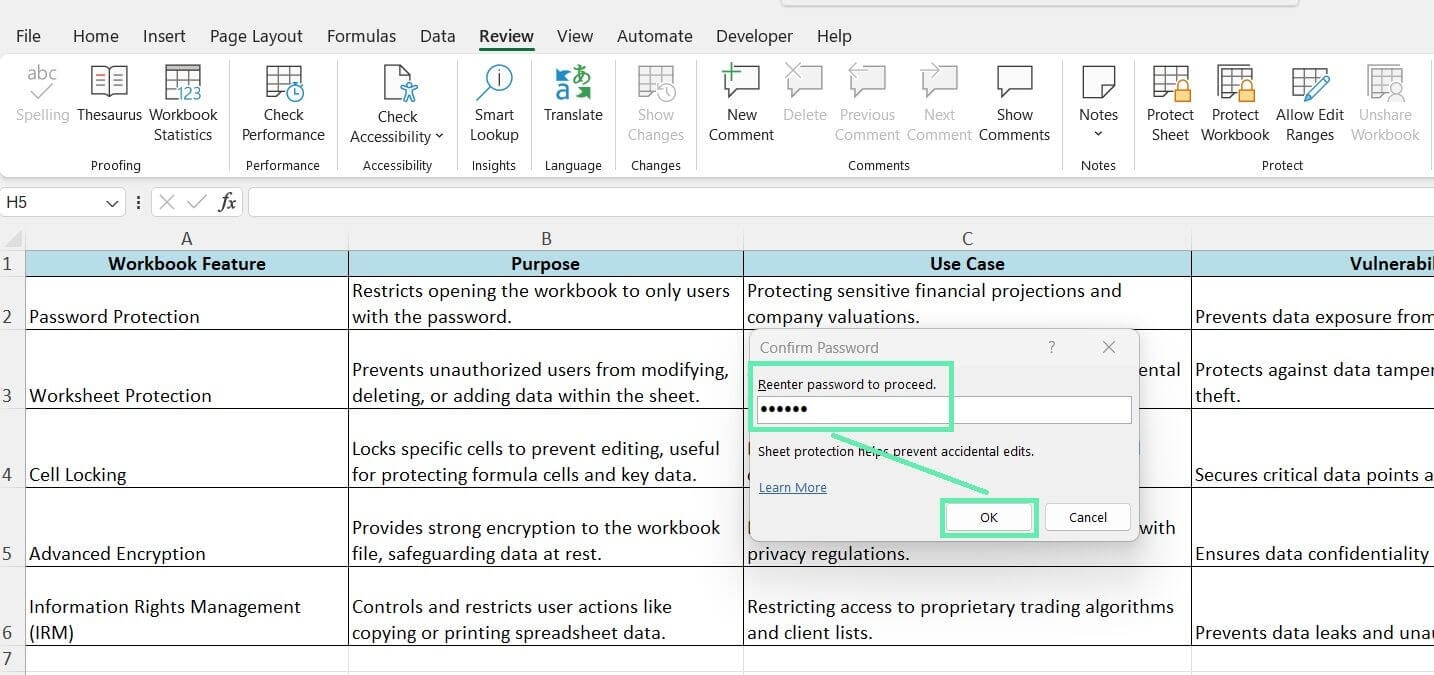Screen dimensions: 1434x675
Task: Switch to the Developer ribbon tab
Action: (754, 35)
